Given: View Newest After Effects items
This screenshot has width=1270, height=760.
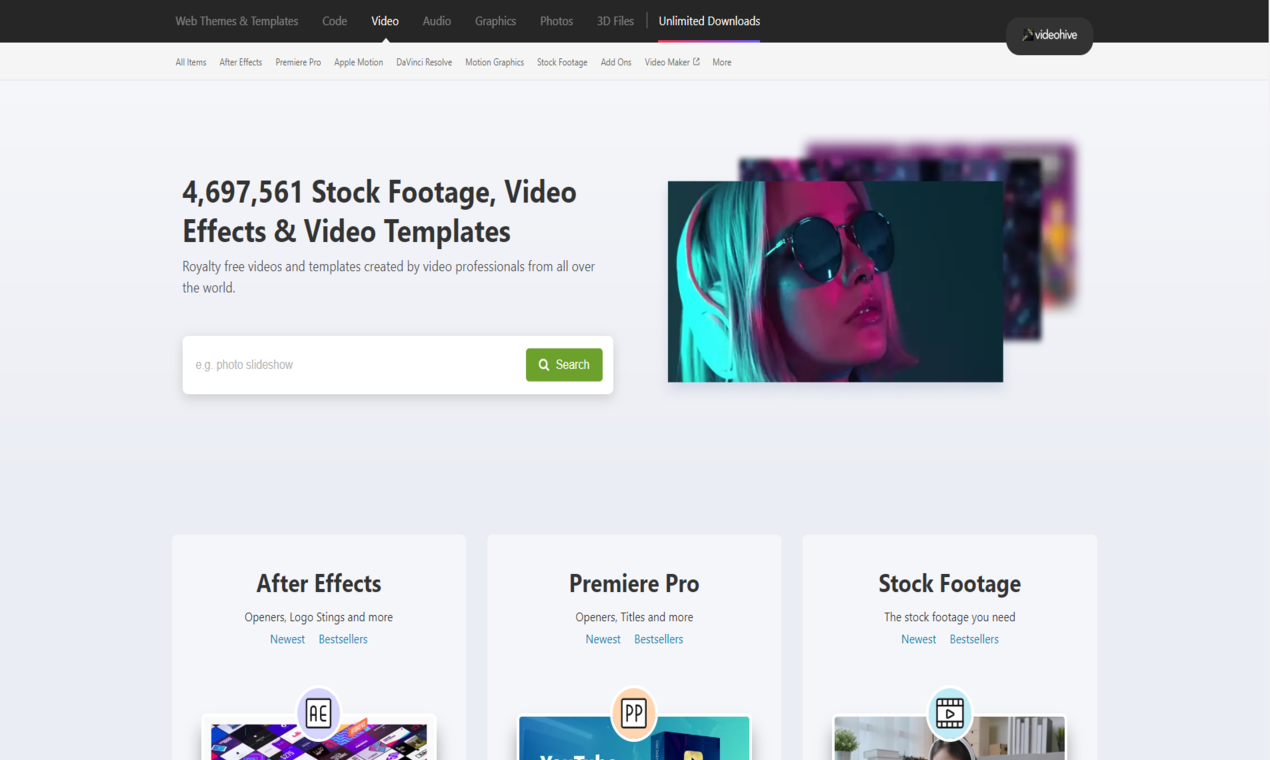Looking at the screenshot, I should (287, 639).
